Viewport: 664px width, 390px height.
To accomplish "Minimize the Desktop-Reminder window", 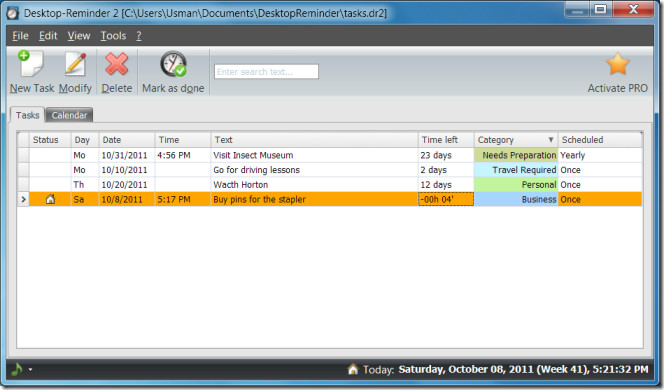I will [578, 9].
